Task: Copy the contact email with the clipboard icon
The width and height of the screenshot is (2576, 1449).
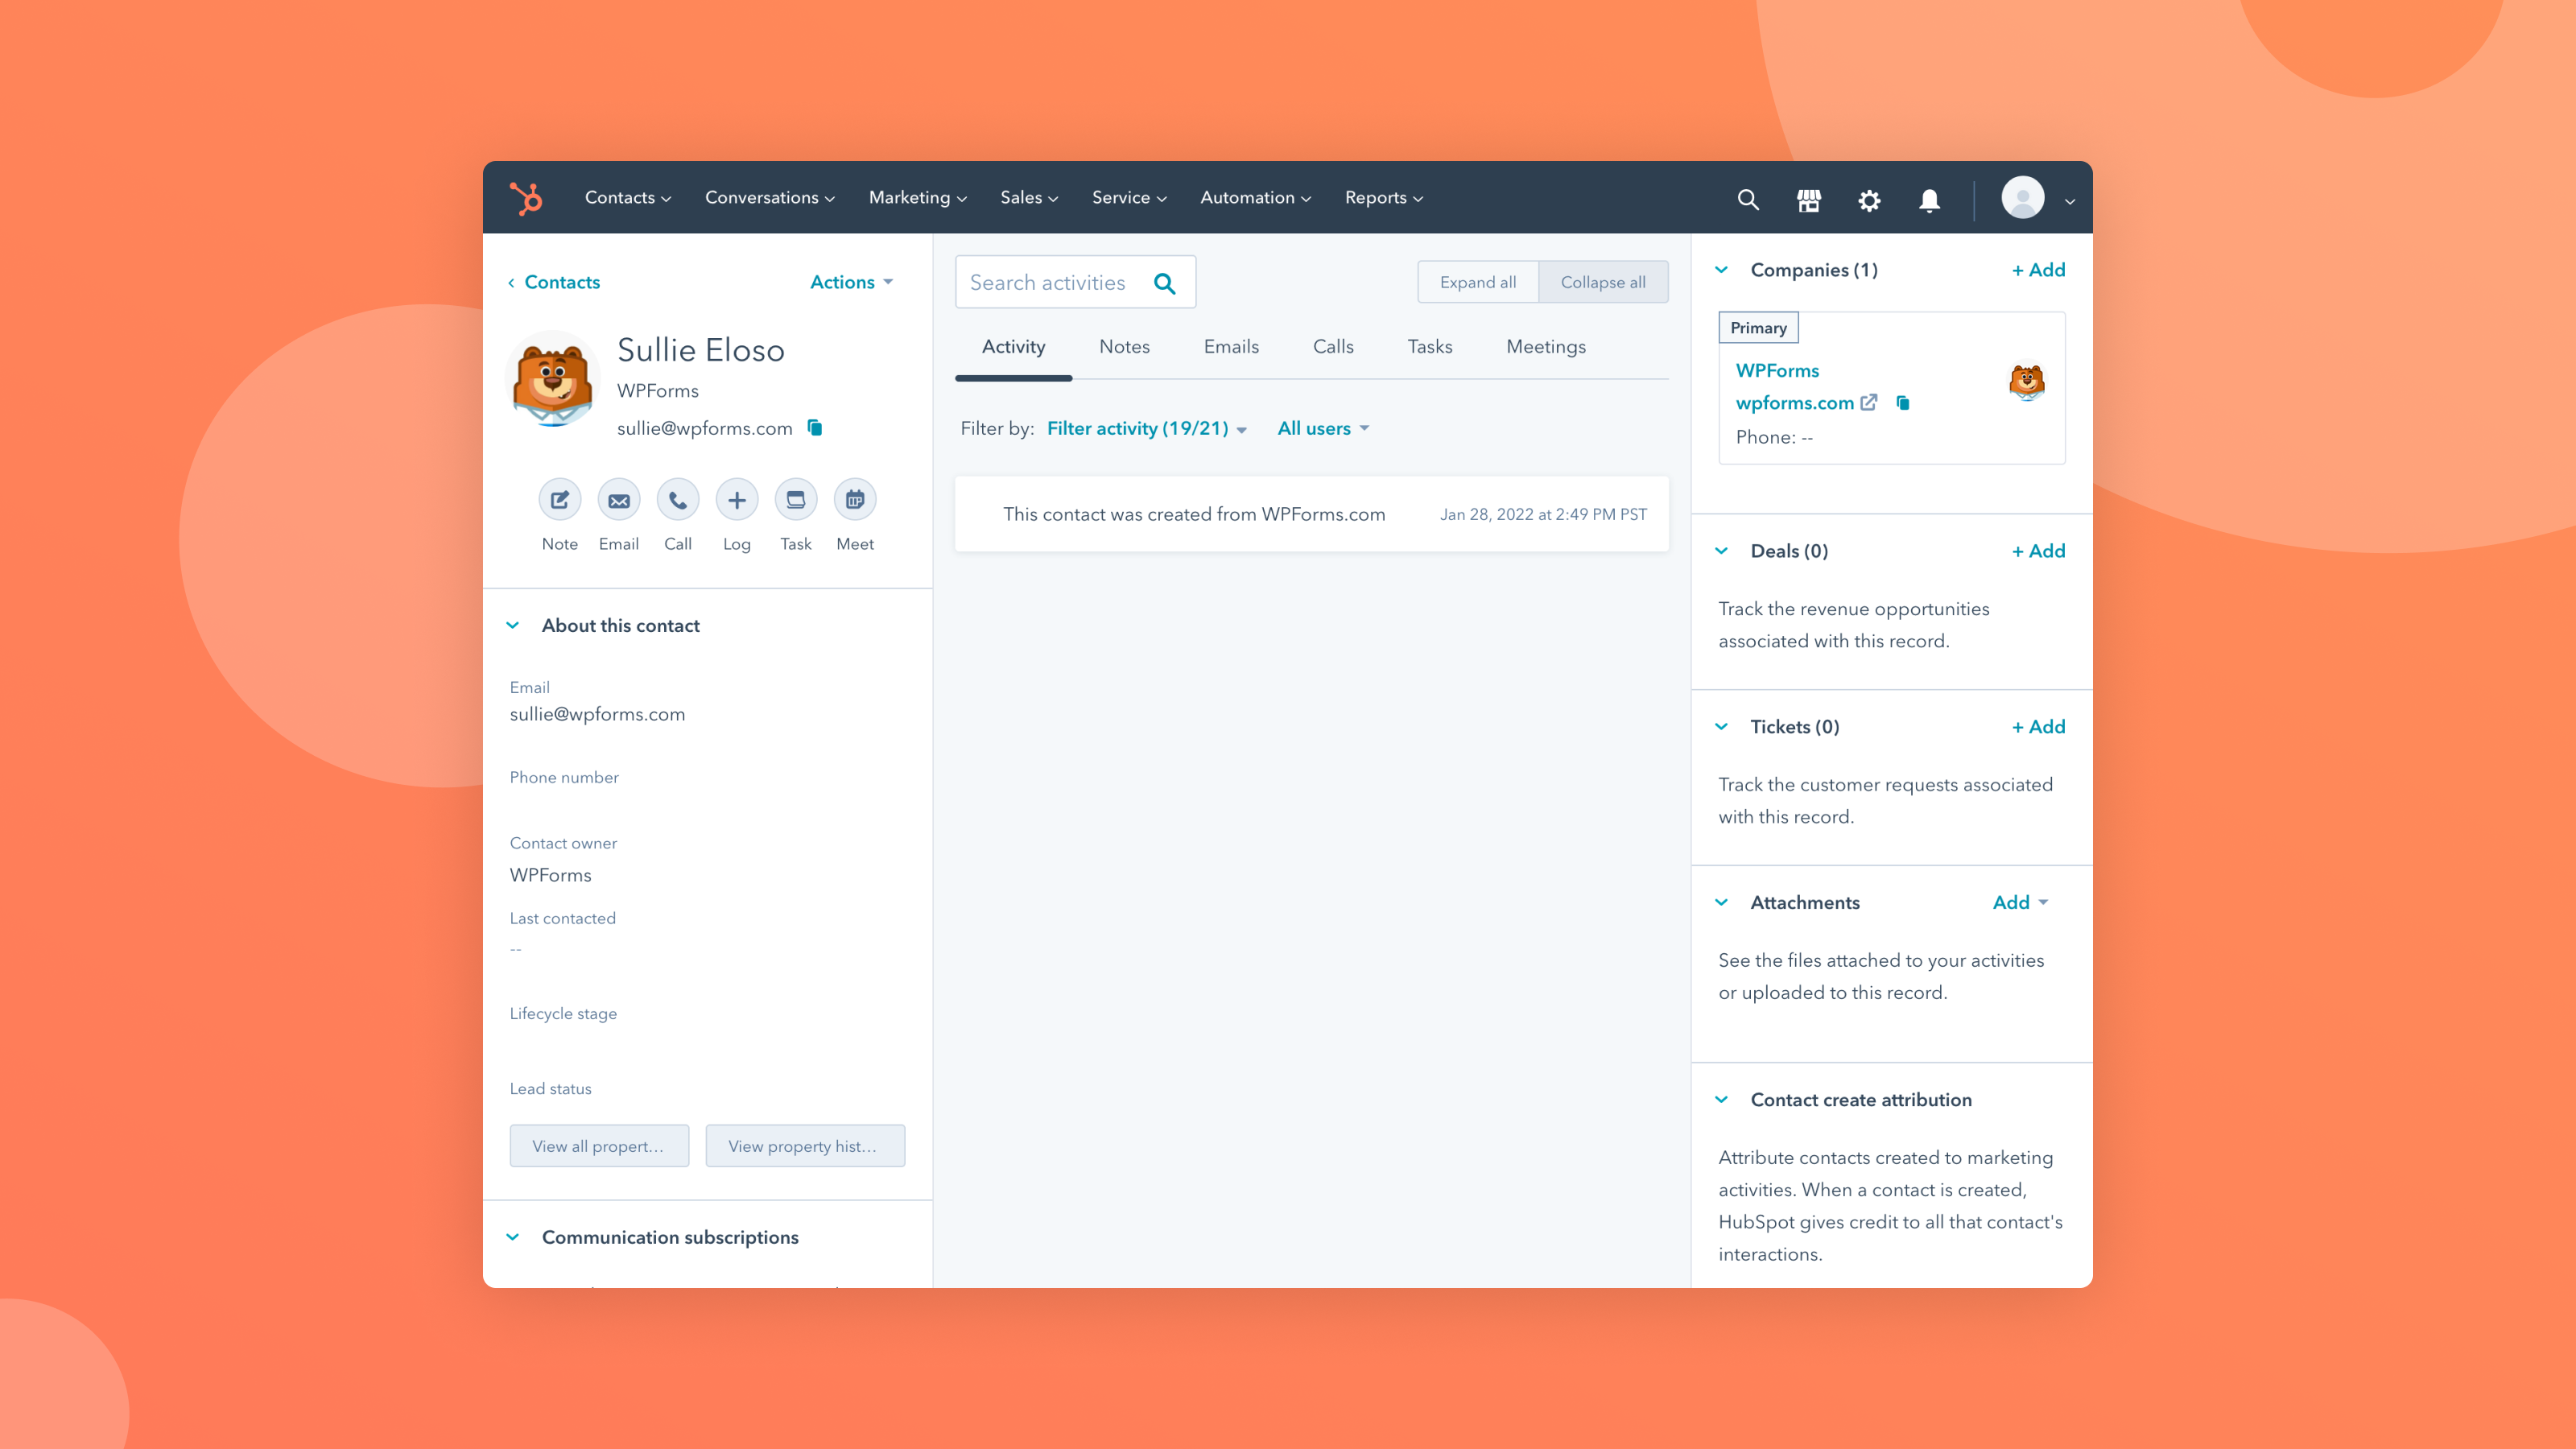Action: [x=815, y=428]
